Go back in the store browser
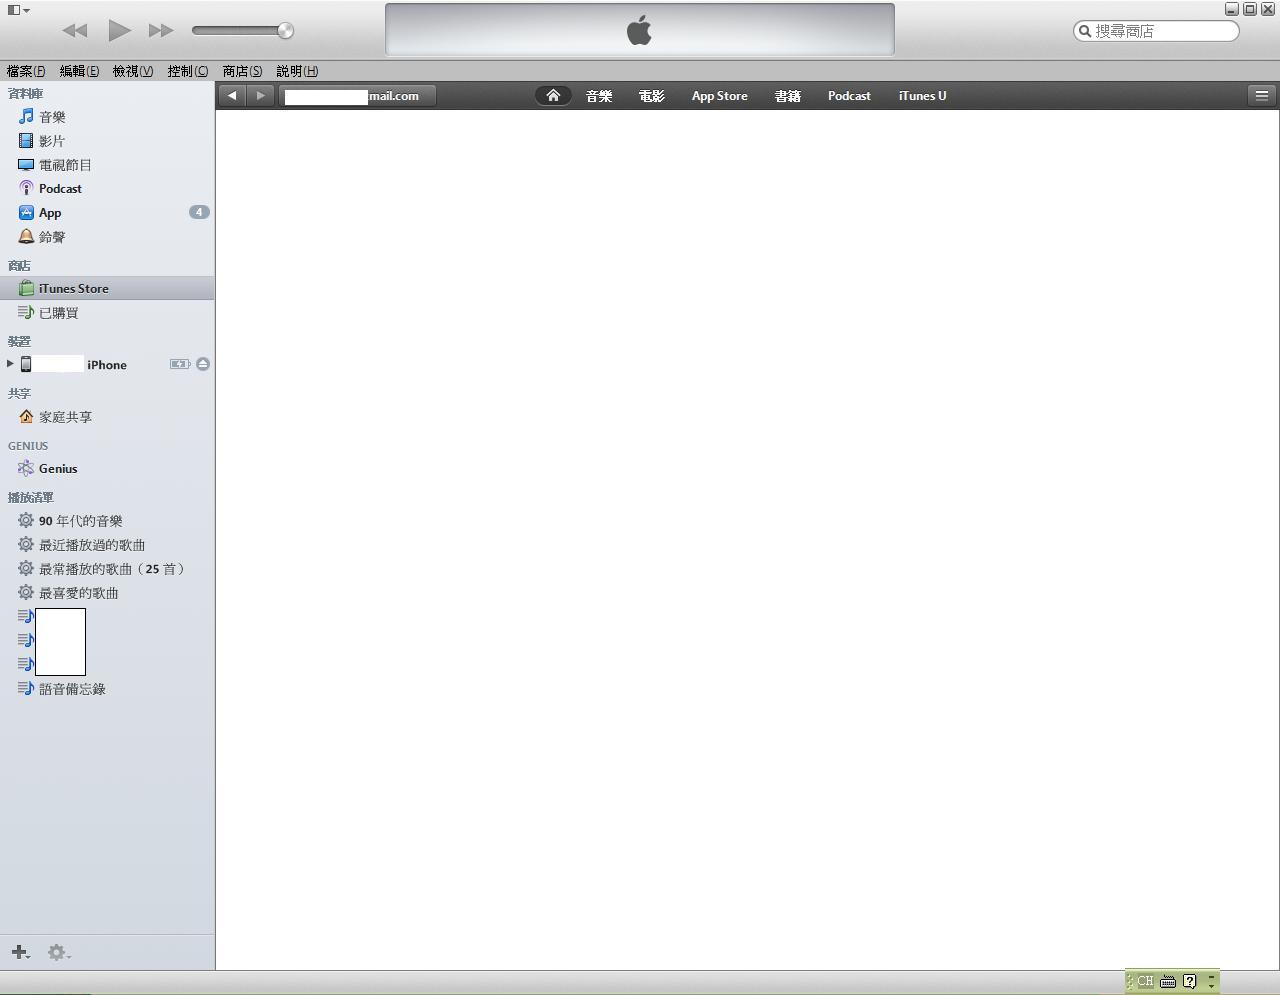 [x=232, y=96]
